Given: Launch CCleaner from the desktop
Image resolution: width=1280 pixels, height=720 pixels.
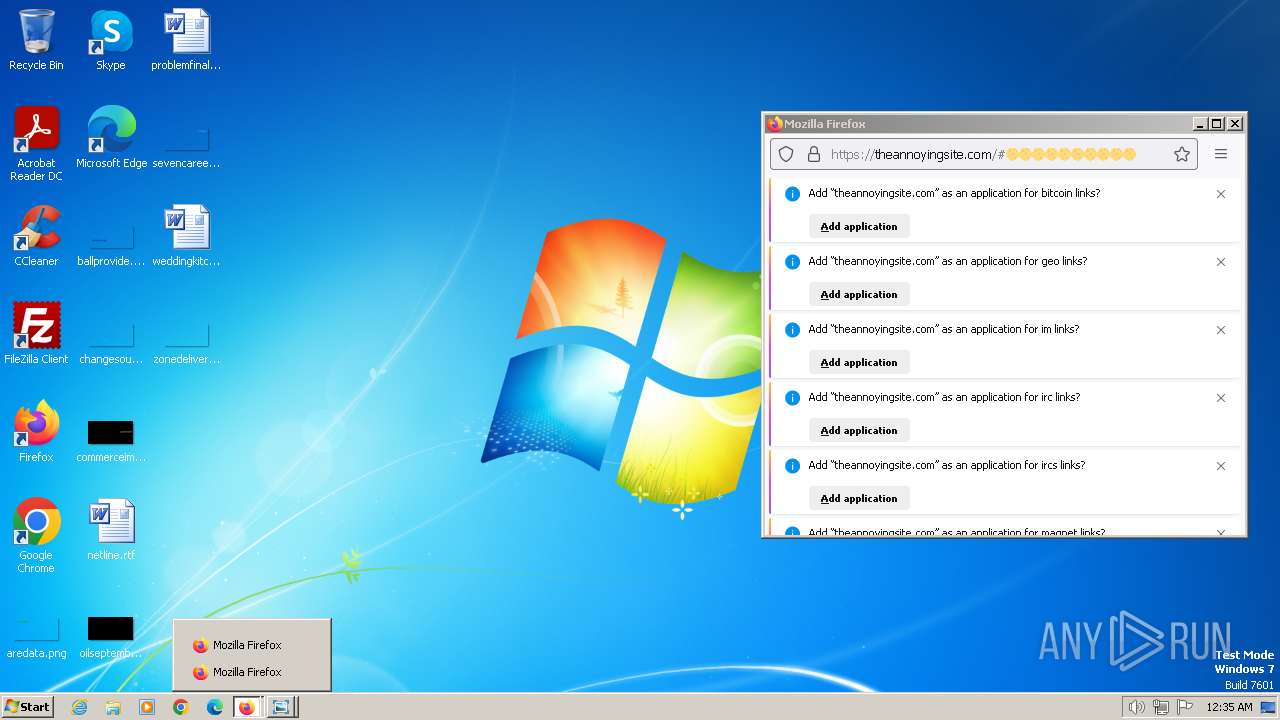Looking at the screenshot, I should (36, 235).
